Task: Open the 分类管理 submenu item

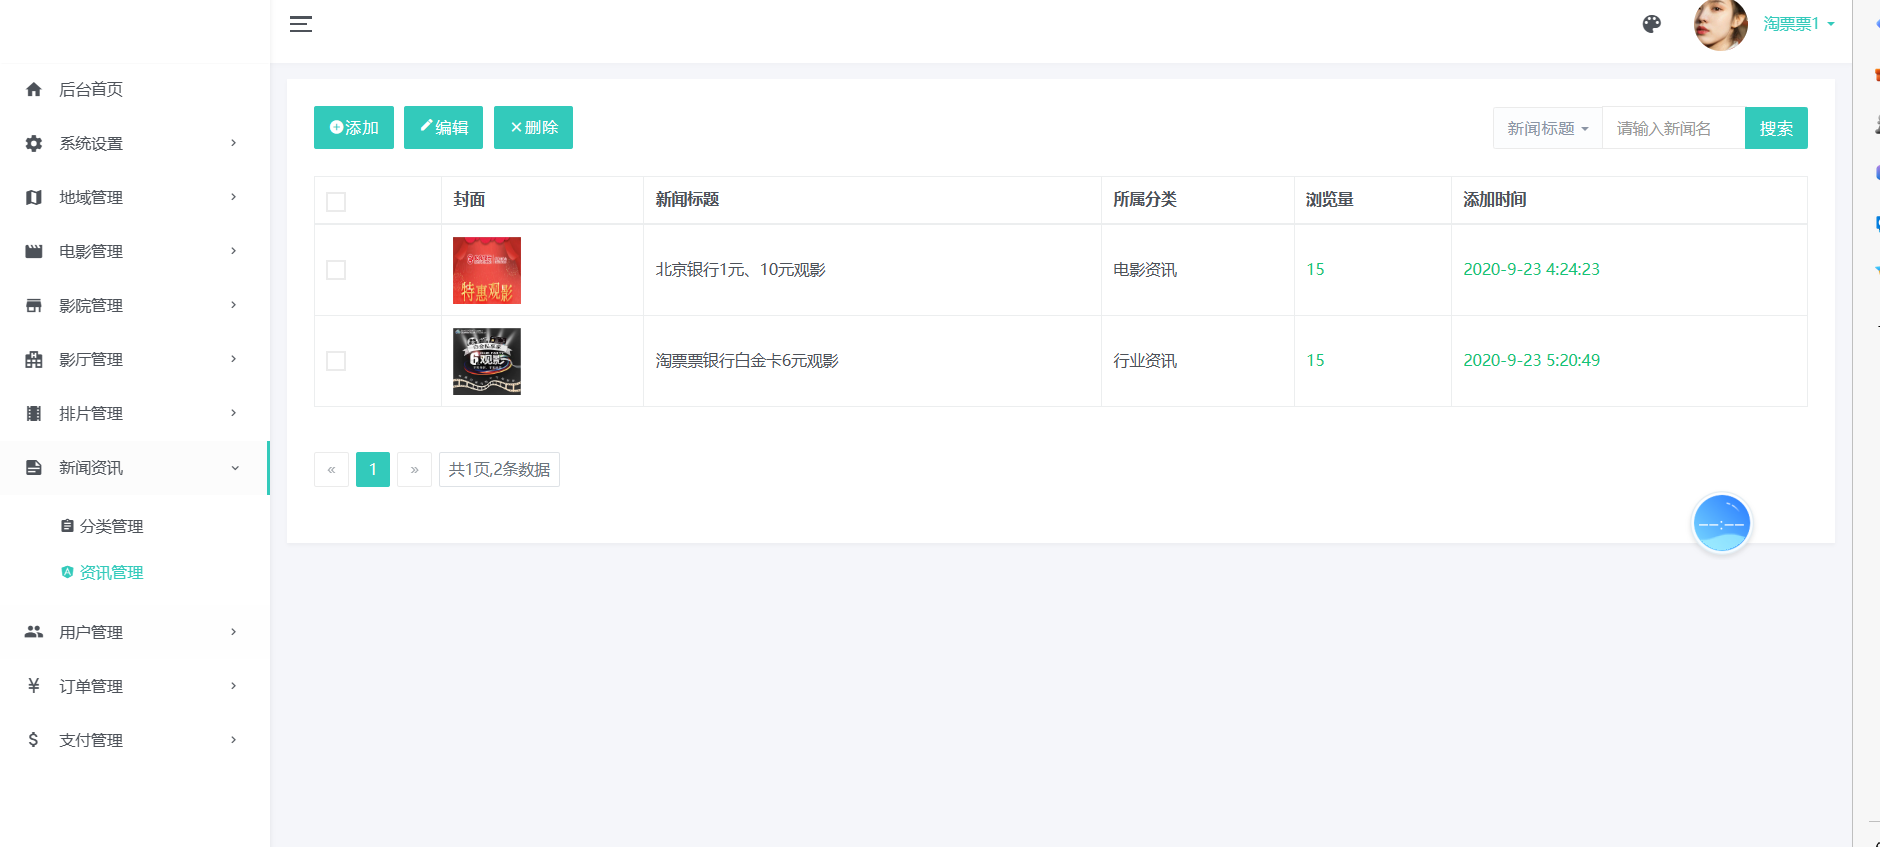Action: tap(111, 527)
